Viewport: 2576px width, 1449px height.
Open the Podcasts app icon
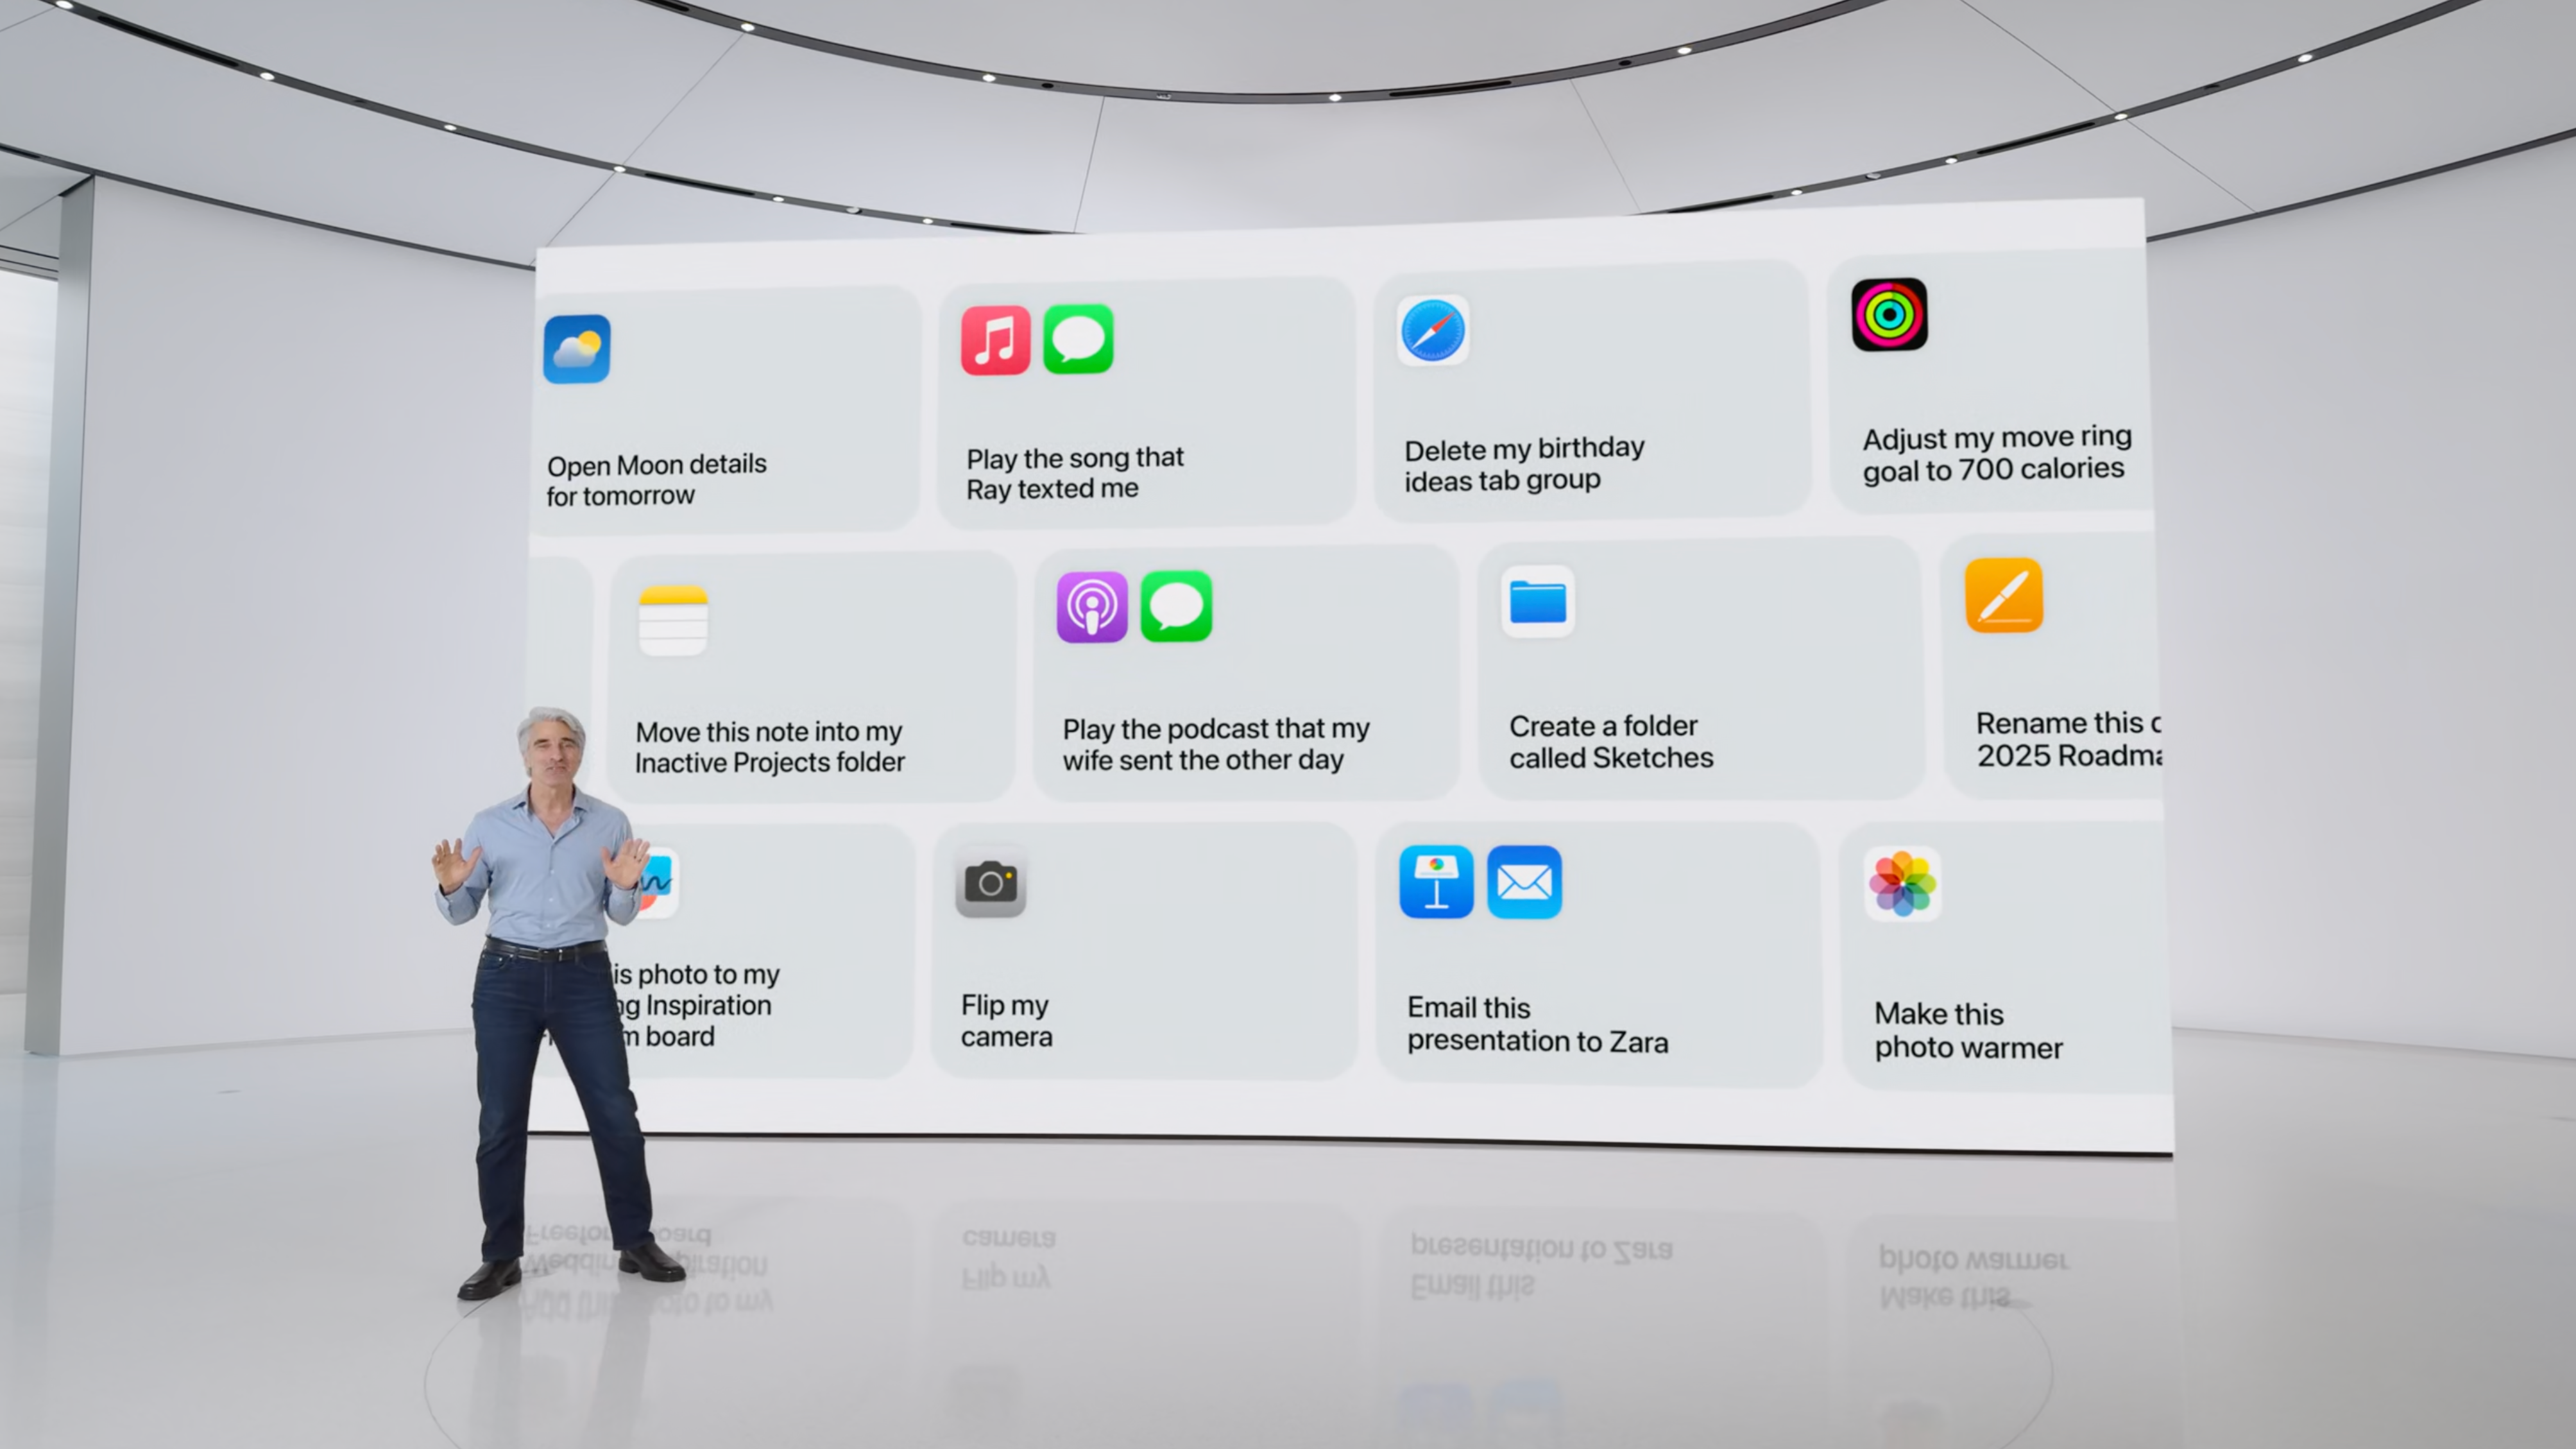pyautogui.click(x=1090, y=608)
